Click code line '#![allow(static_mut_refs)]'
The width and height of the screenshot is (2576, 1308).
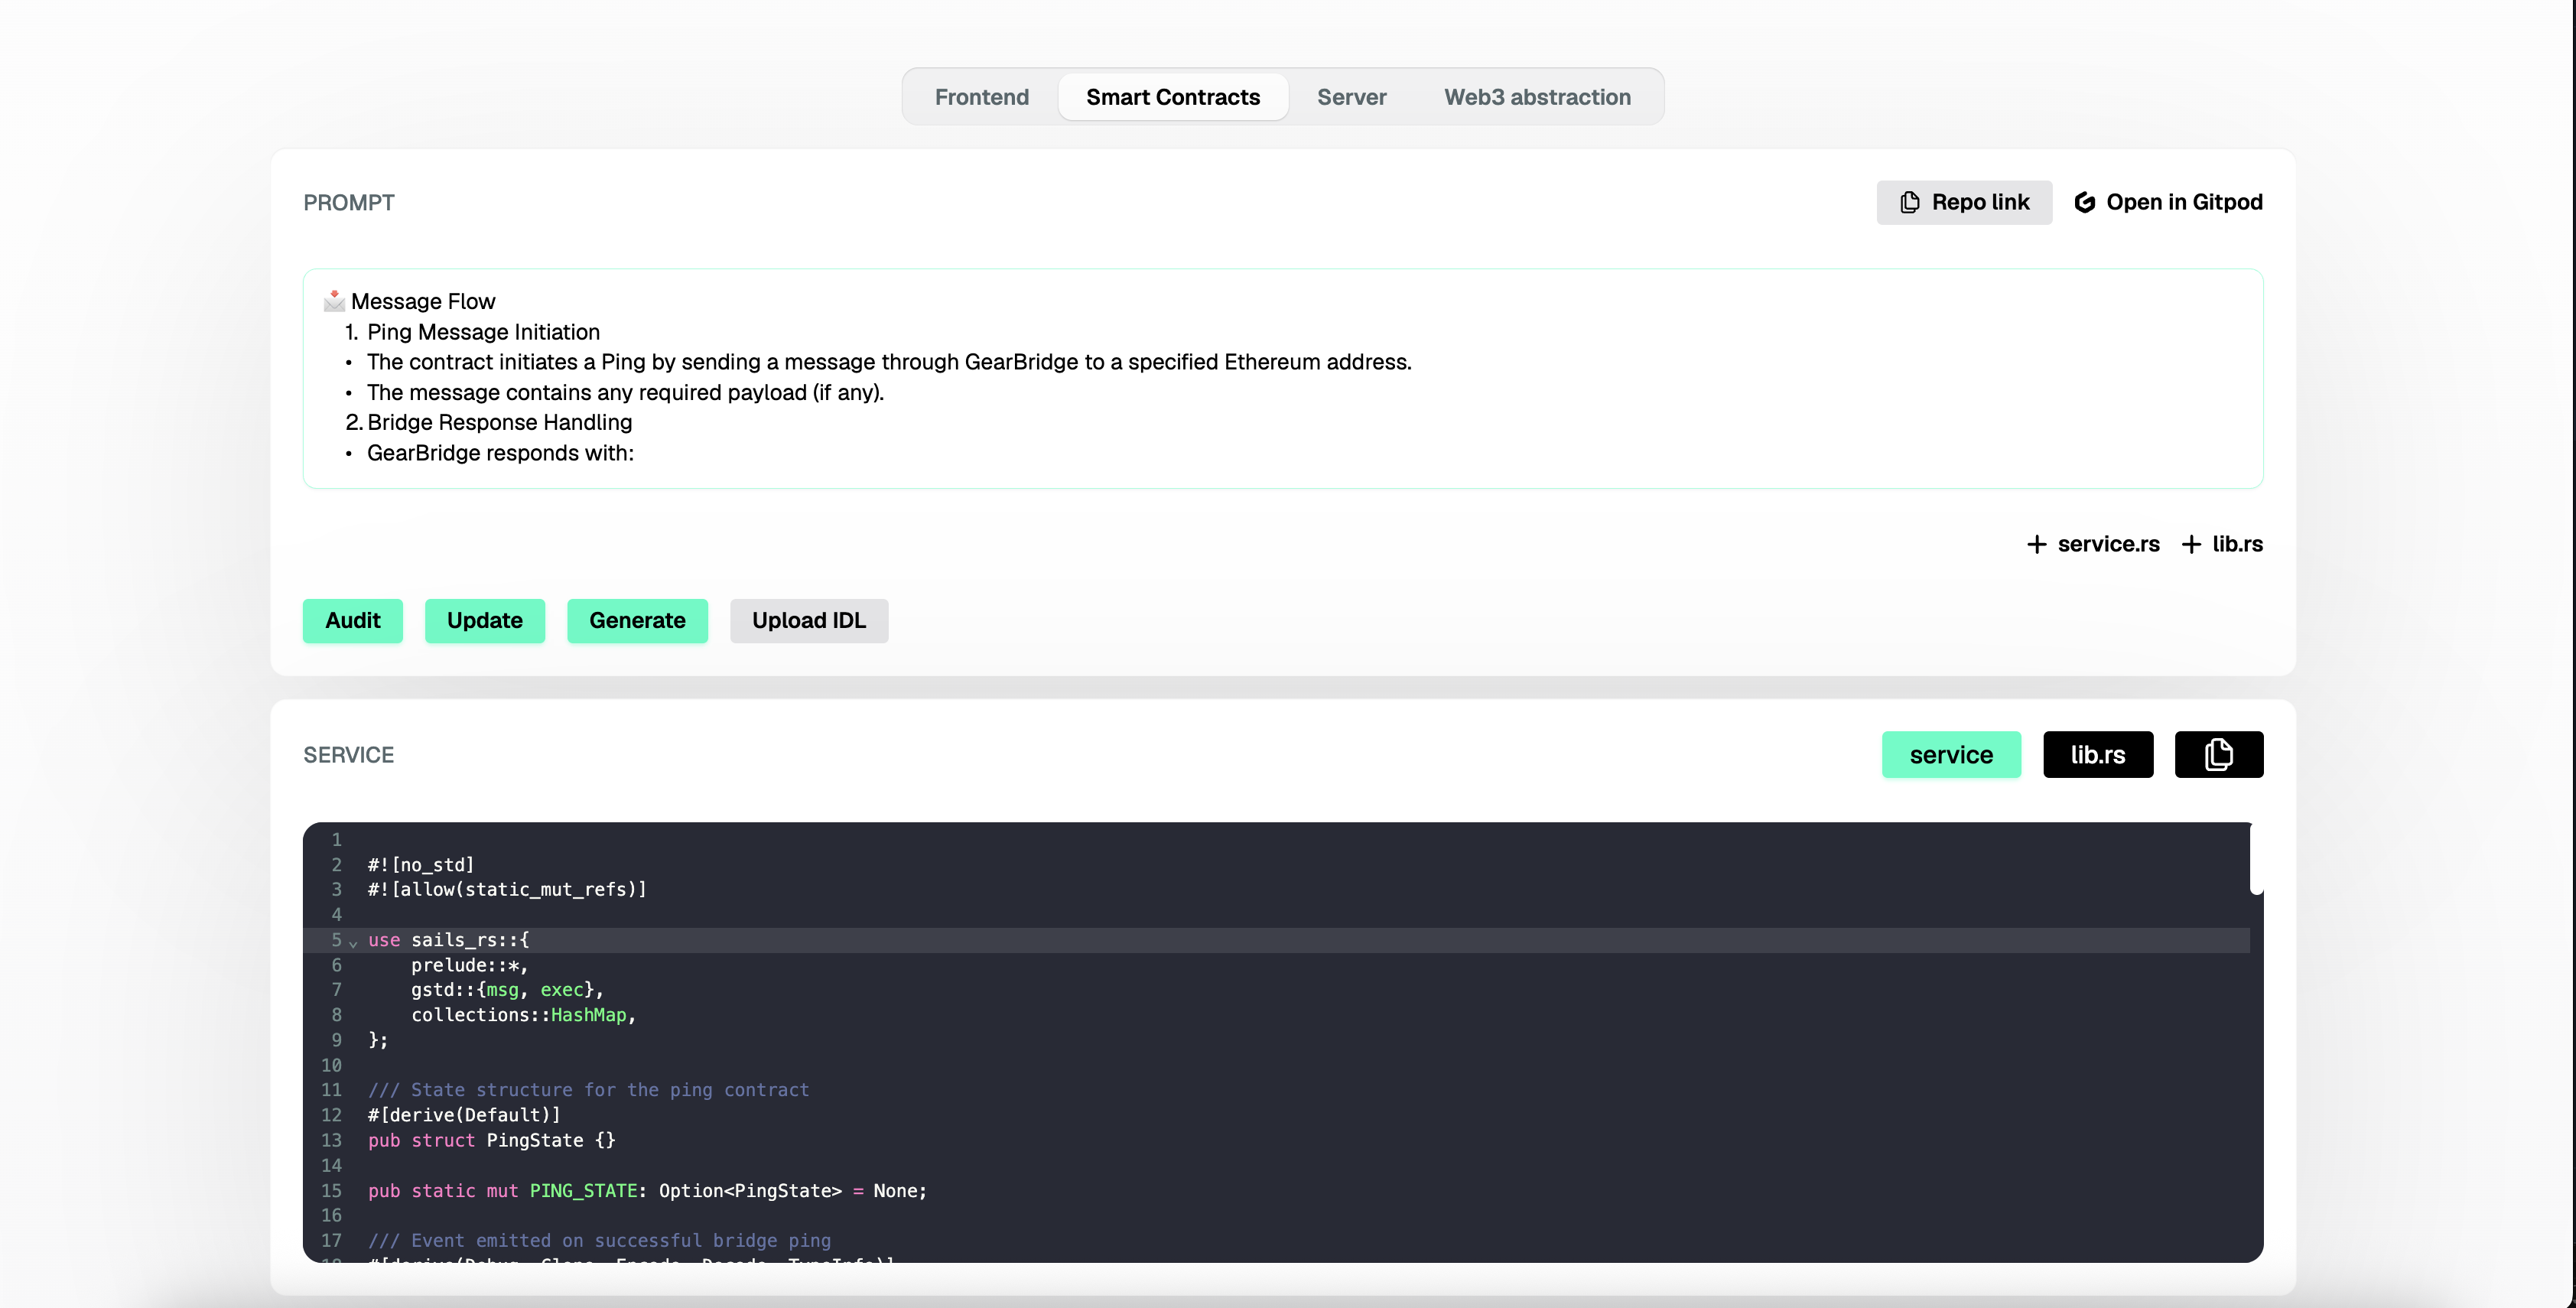pos(507,889)
